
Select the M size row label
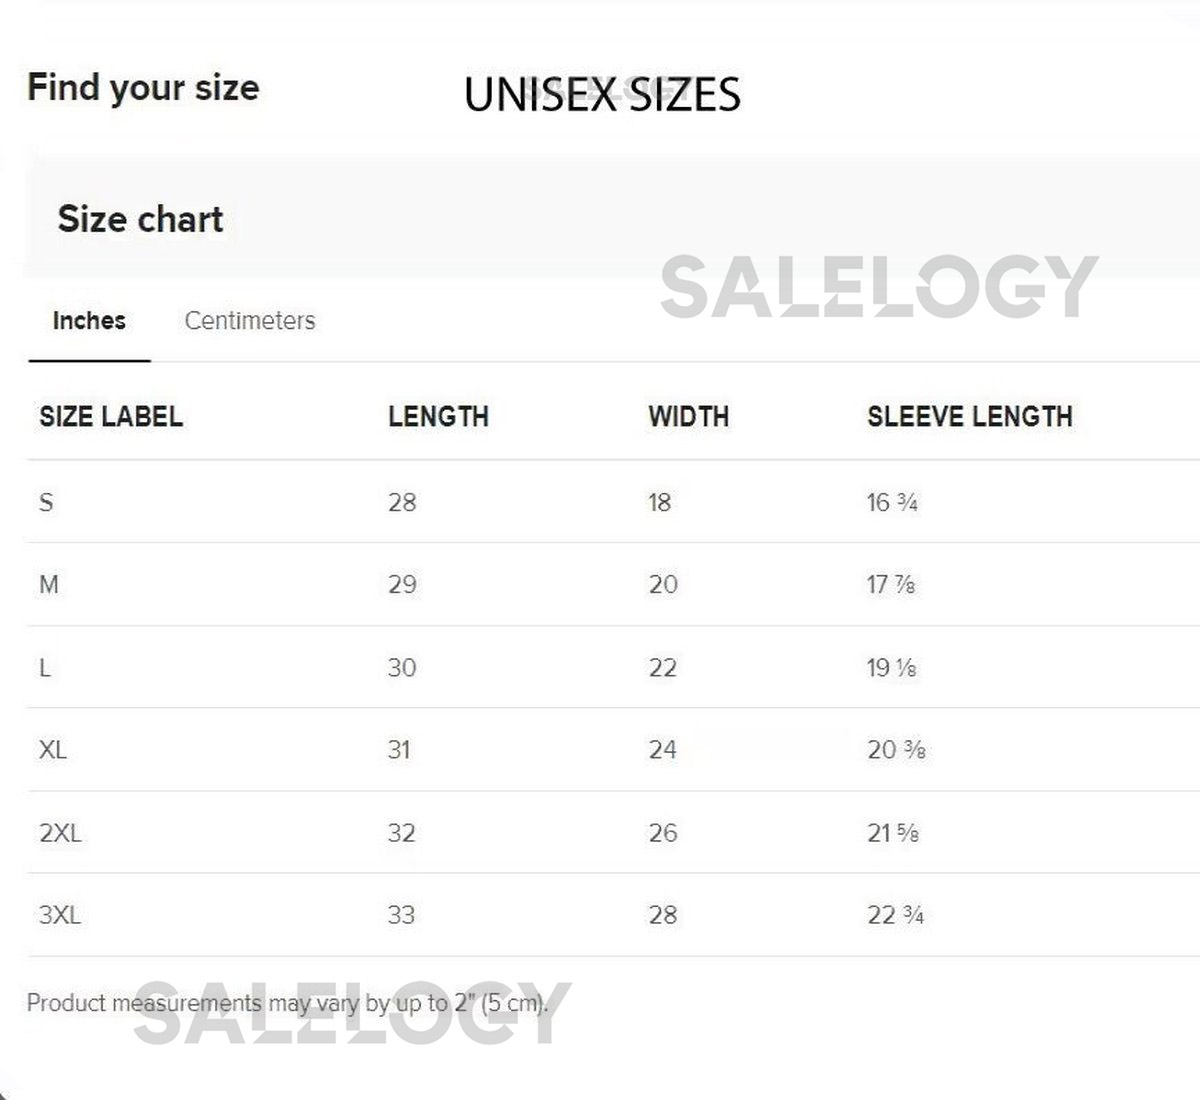coord(49,584)
